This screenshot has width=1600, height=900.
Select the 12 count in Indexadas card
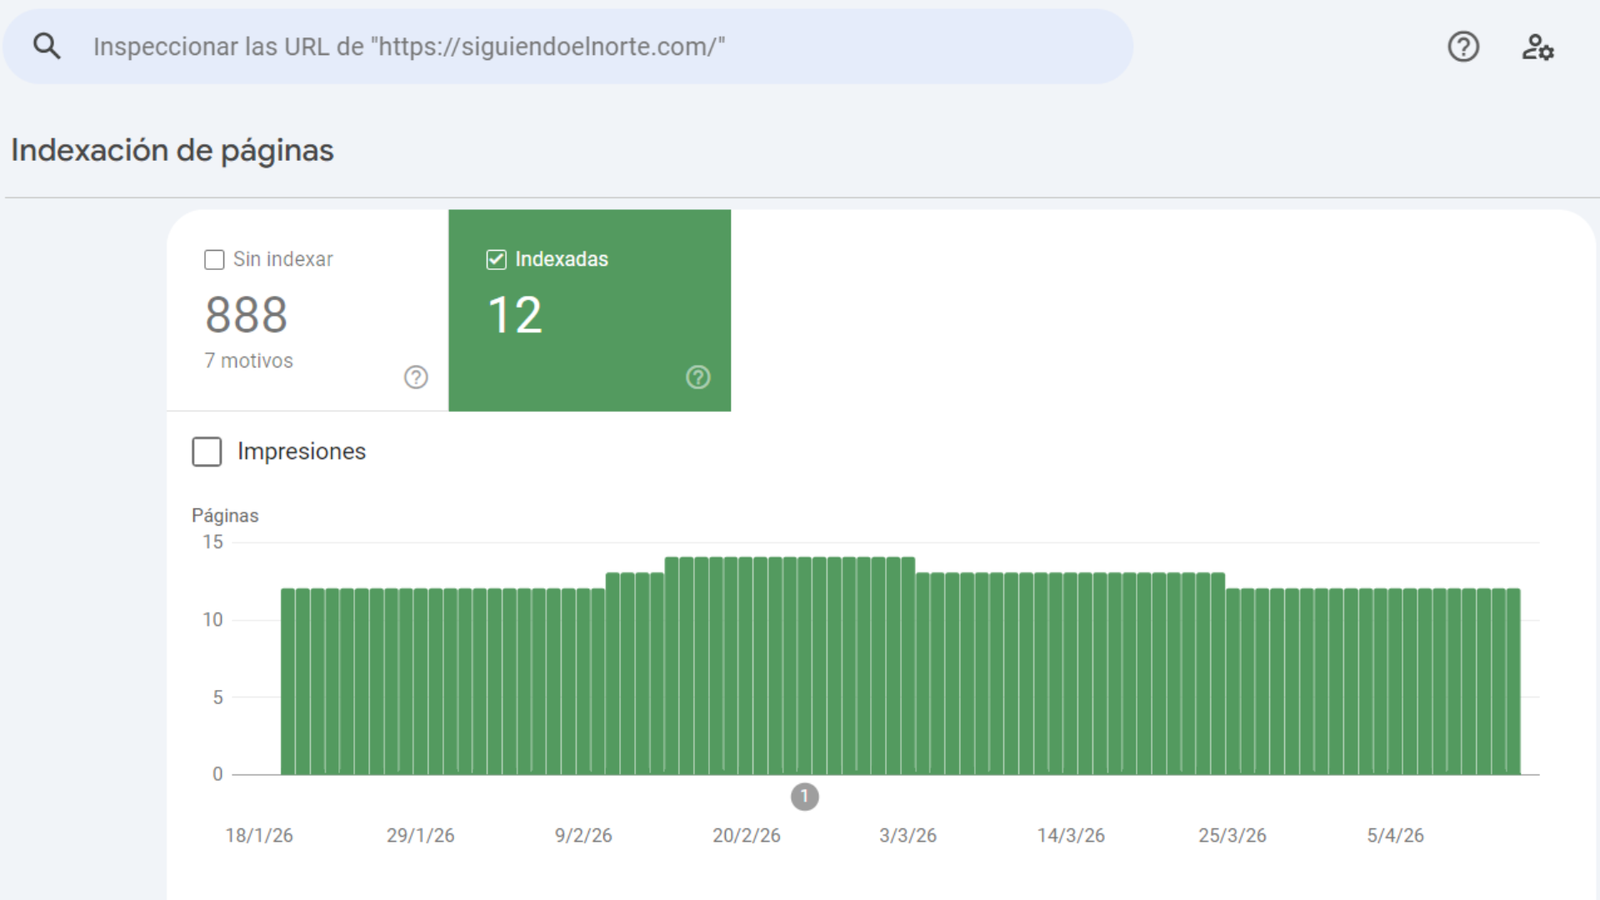click(515, 316)
